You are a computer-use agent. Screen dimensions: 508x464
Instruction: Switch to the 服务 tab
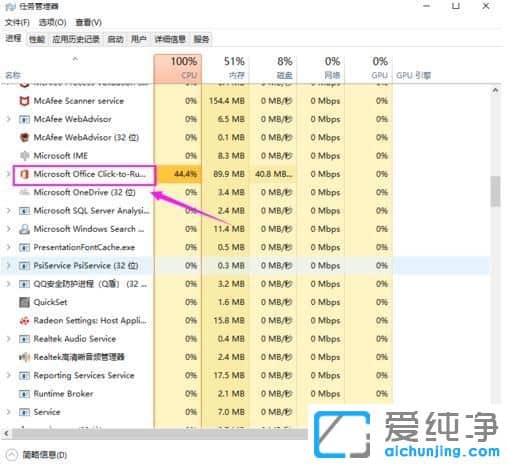(201, 39)
